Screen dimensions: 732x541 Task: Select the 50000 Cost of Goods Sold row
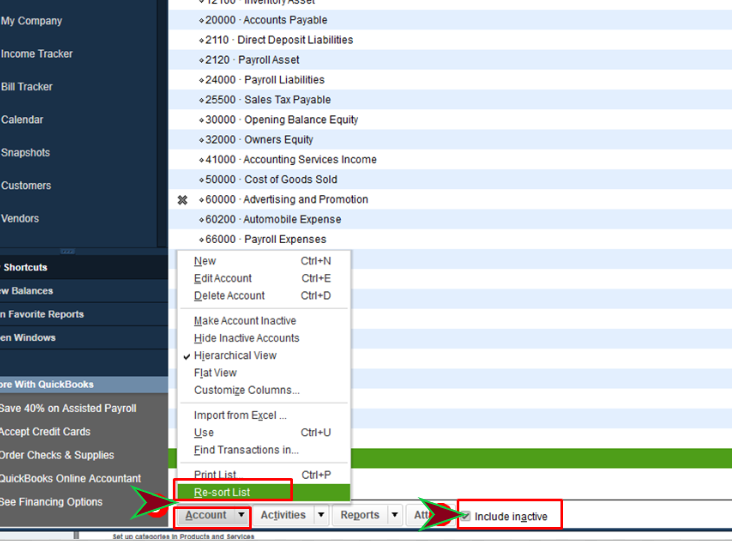[450, 180]
